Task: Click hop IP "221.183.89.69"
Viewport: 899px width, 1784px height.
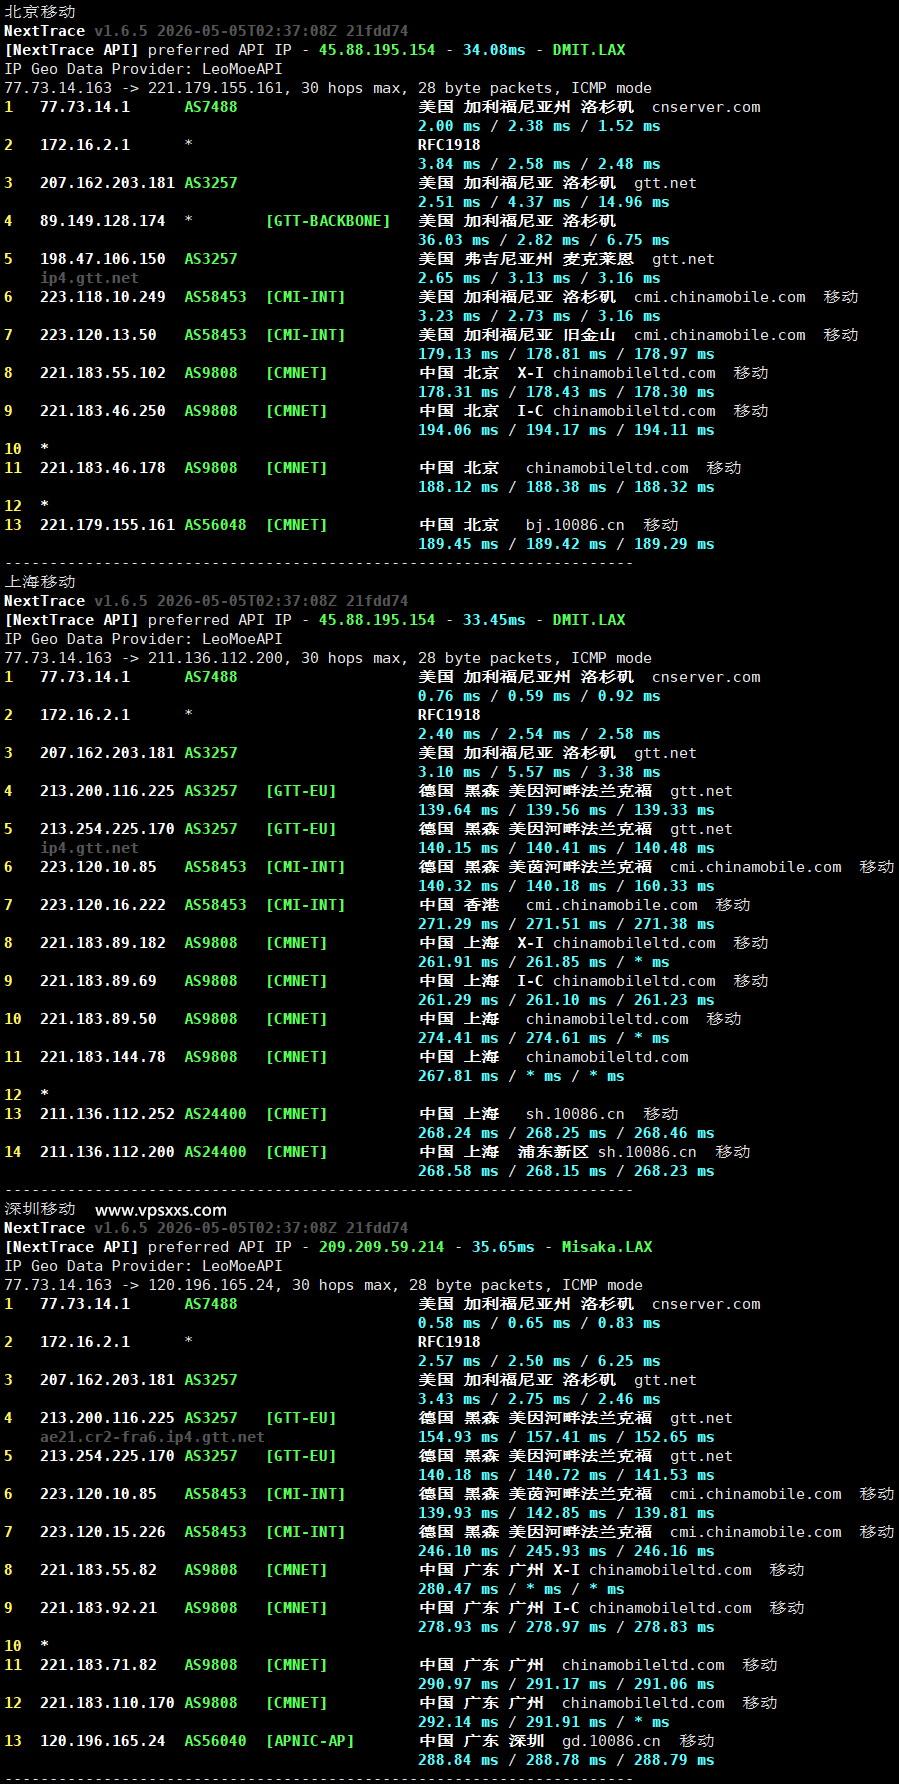Action: tap(98, 980)
